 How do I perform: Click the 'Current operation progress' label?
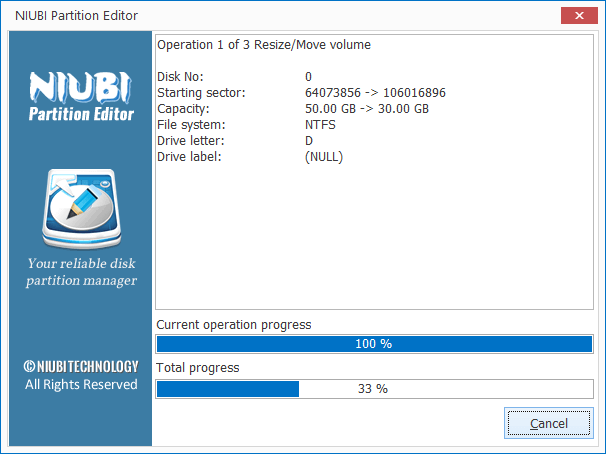(233, 325)
